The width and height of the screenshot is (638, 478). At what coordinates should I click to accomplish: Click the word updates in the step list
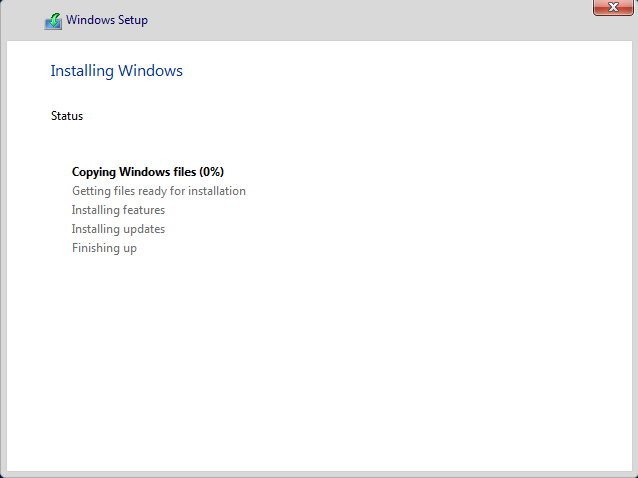pyautogui.click(x=144, y=229)
